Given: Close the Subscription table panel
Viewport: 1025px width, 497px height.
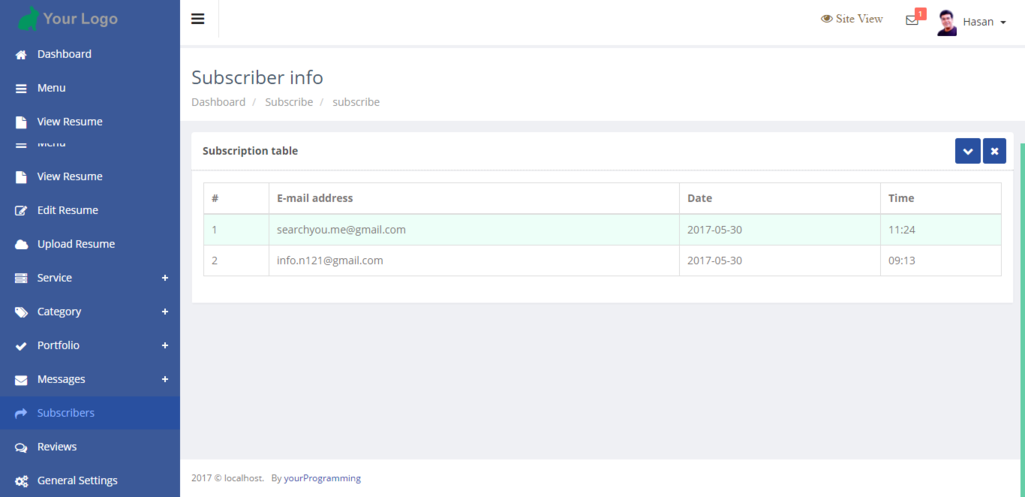Looking at the screenshot, I should 994,151.
